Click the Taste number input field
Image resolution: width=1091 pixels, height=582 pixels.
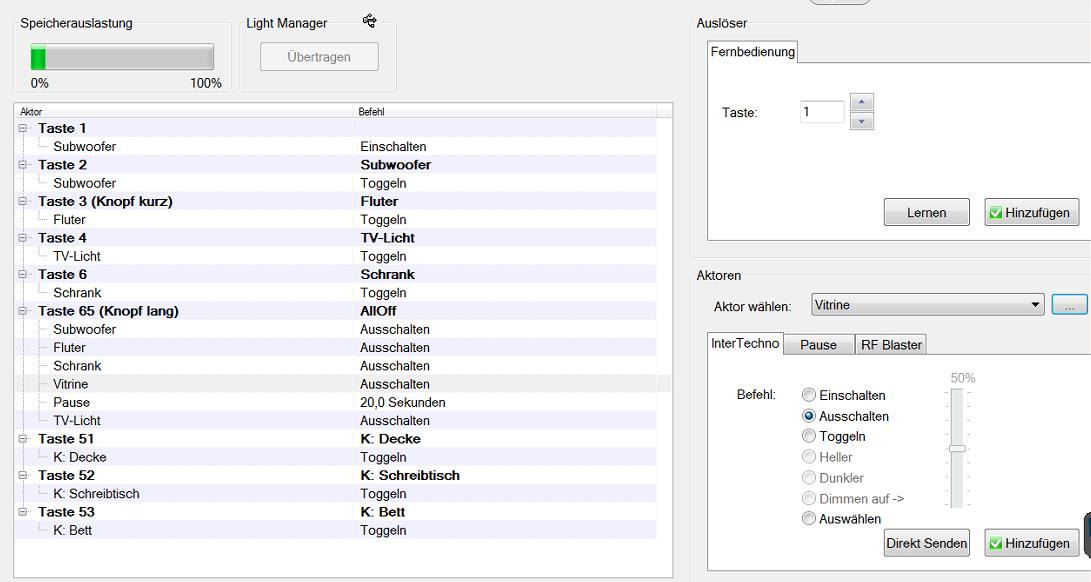pyautogui.click(x=822, y=111)
